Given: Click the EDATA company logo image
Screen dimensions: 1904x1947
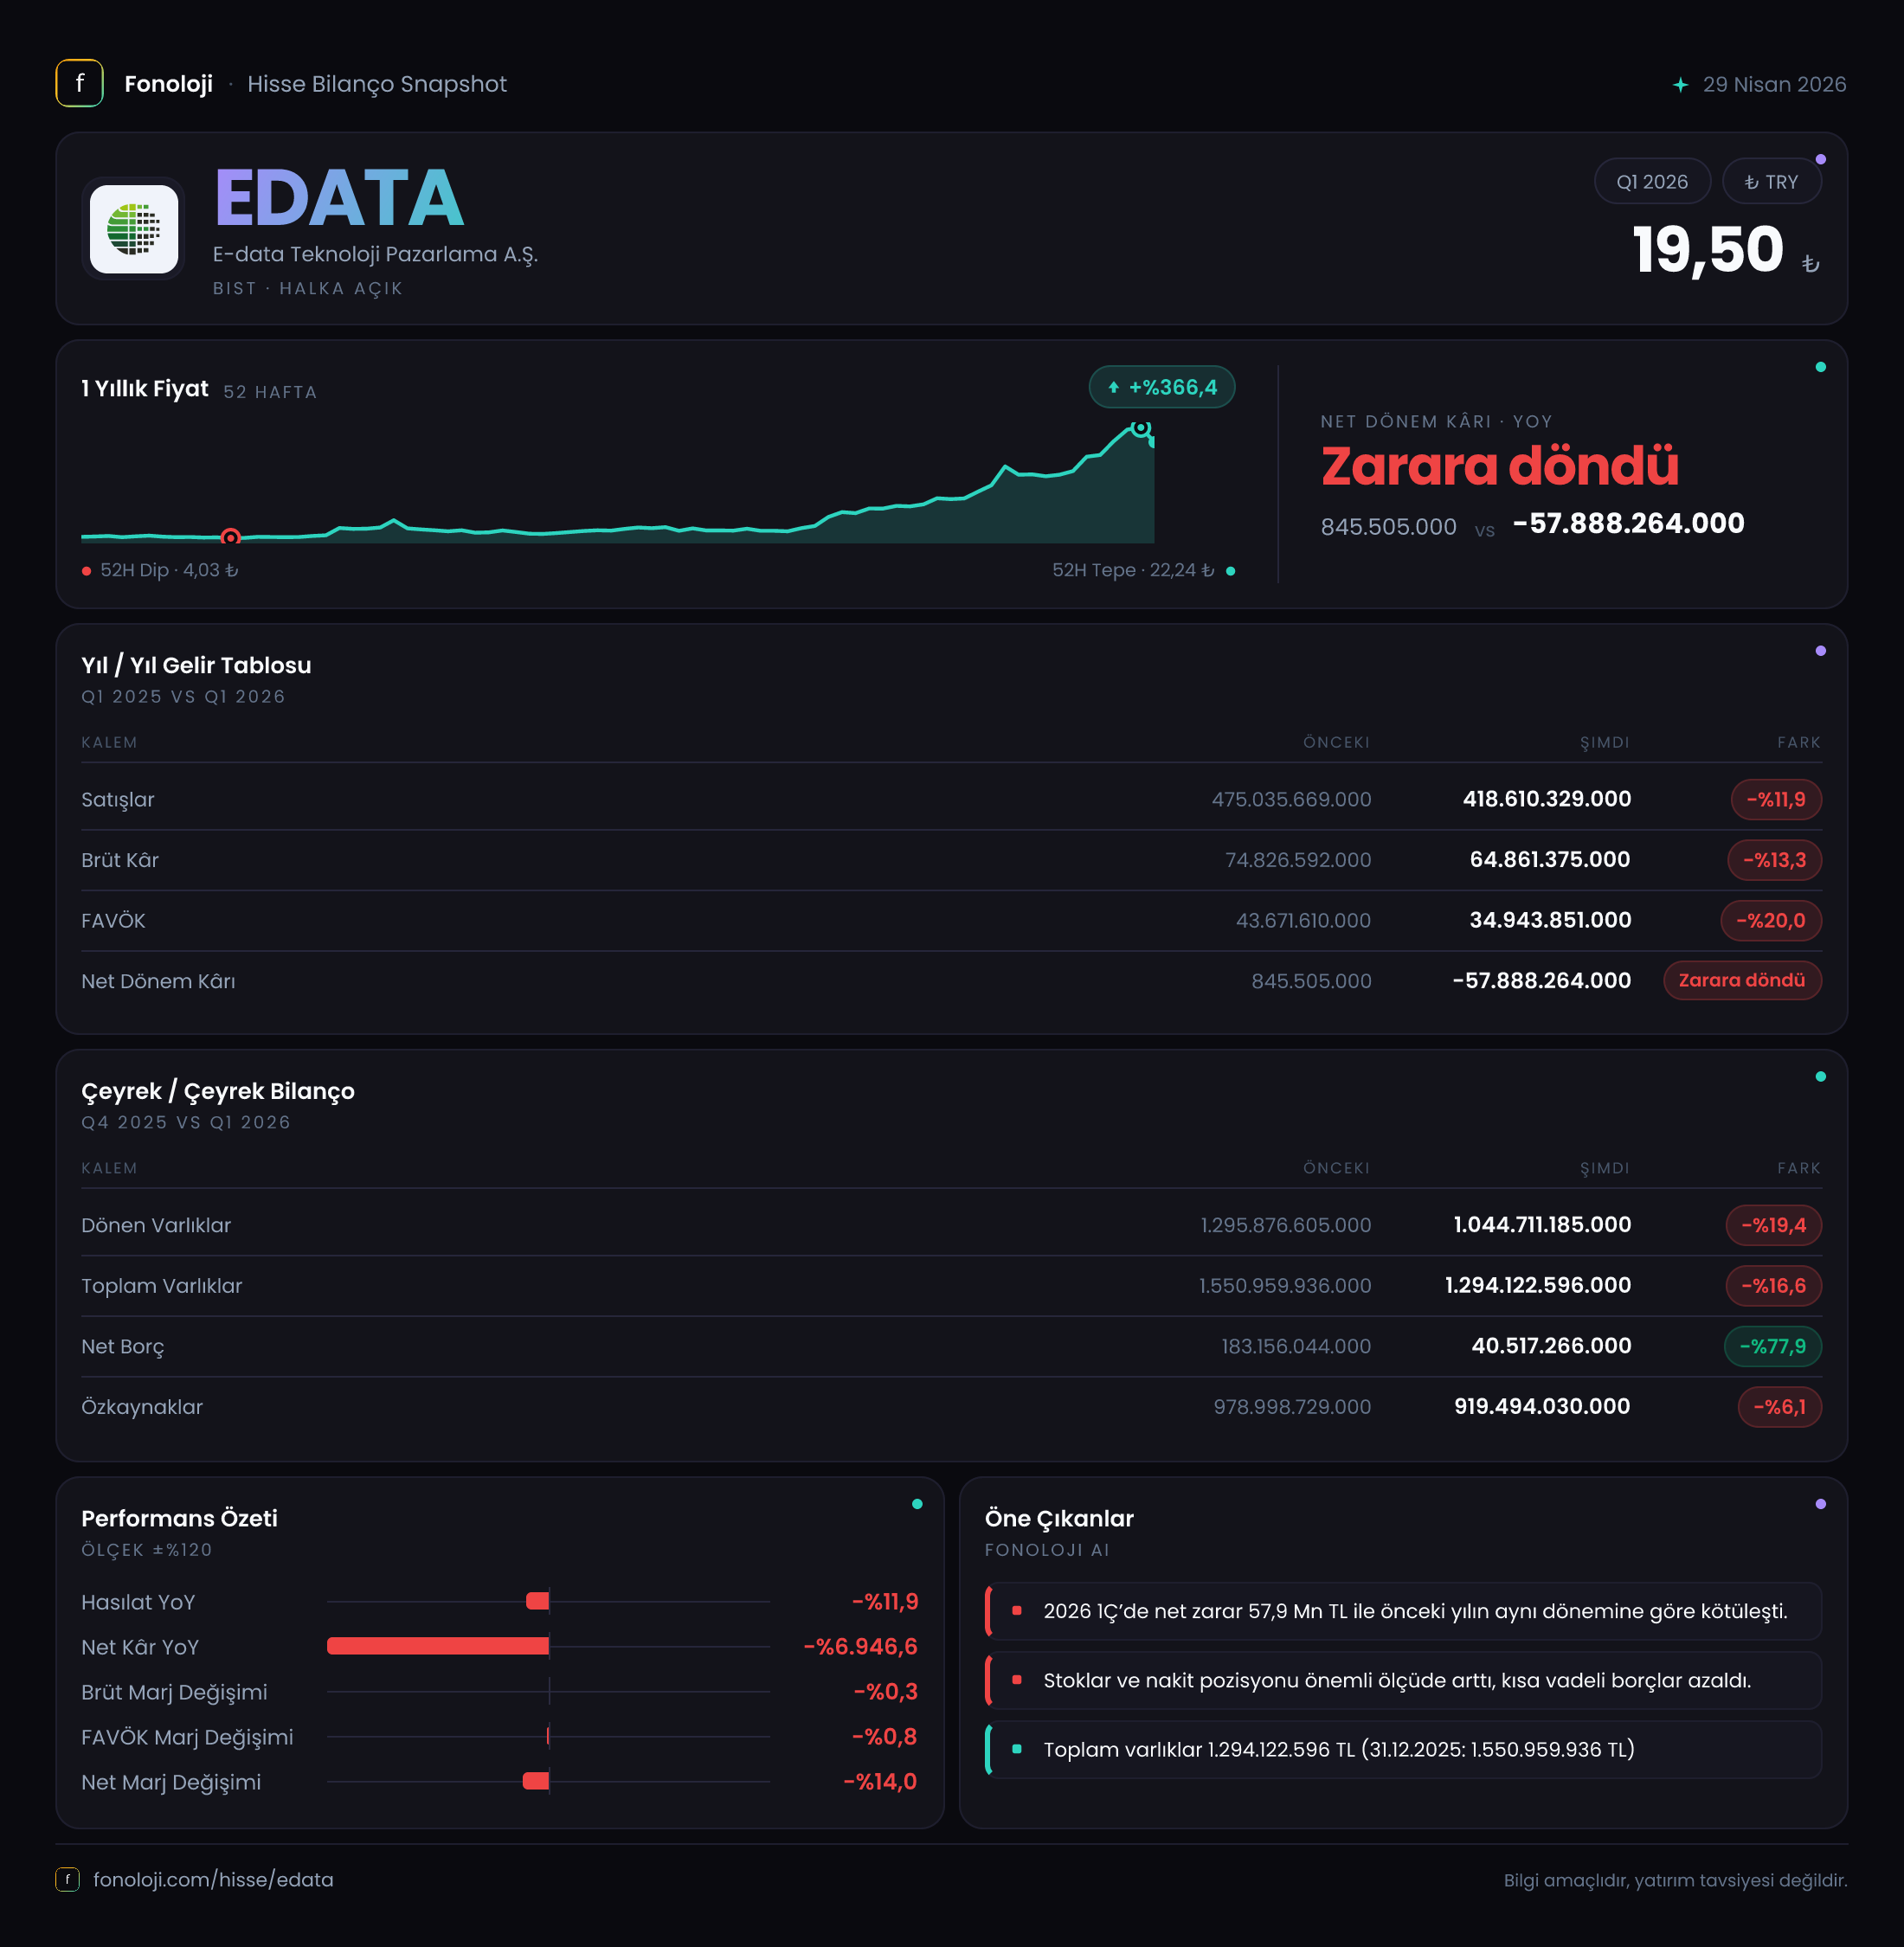Looking at the screenshot, I should (134, 228).
